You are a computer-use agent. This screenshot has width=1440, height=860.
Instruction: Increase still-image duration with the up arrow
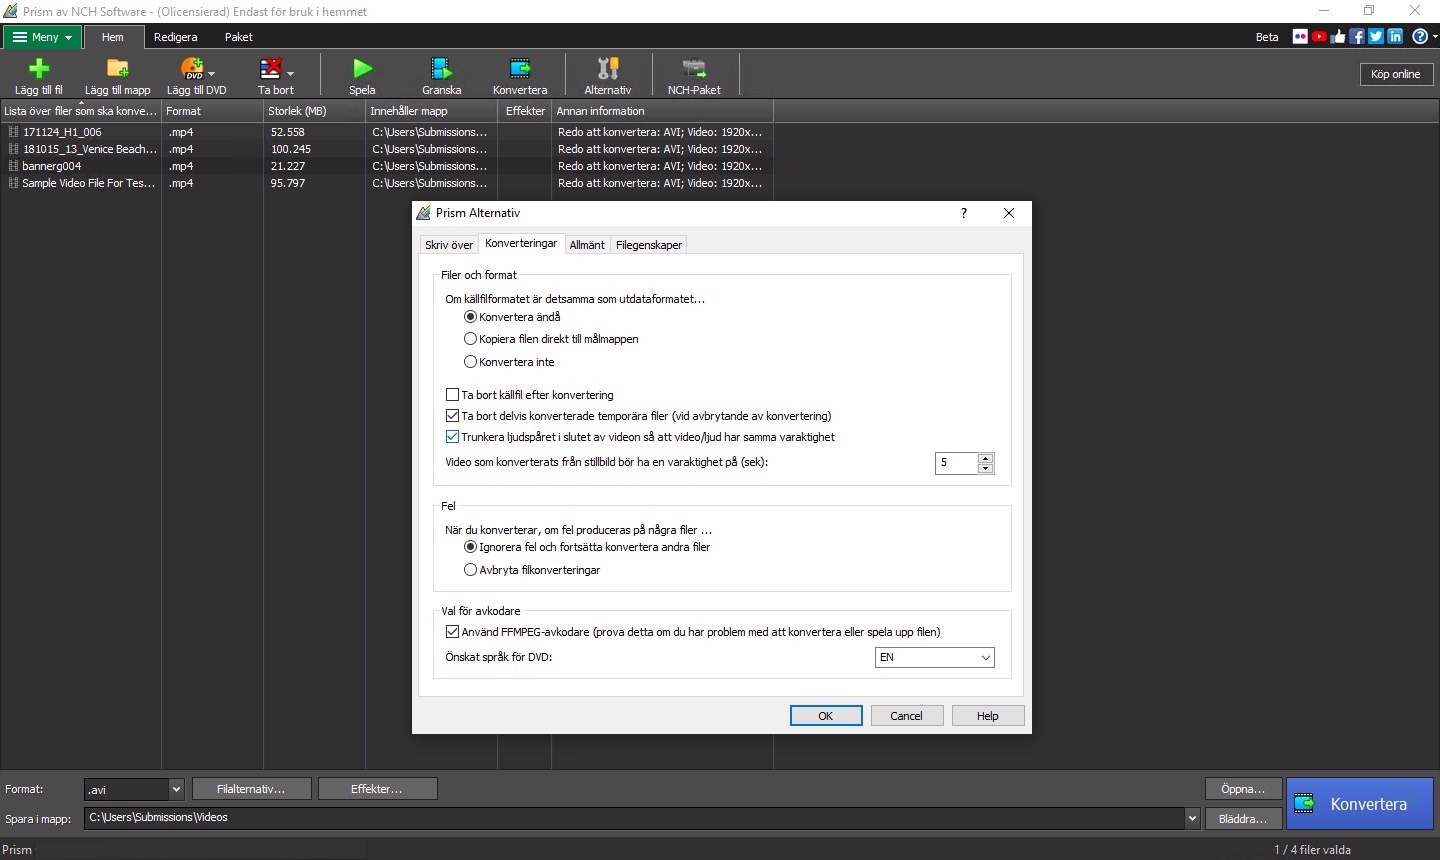(986, 458)
